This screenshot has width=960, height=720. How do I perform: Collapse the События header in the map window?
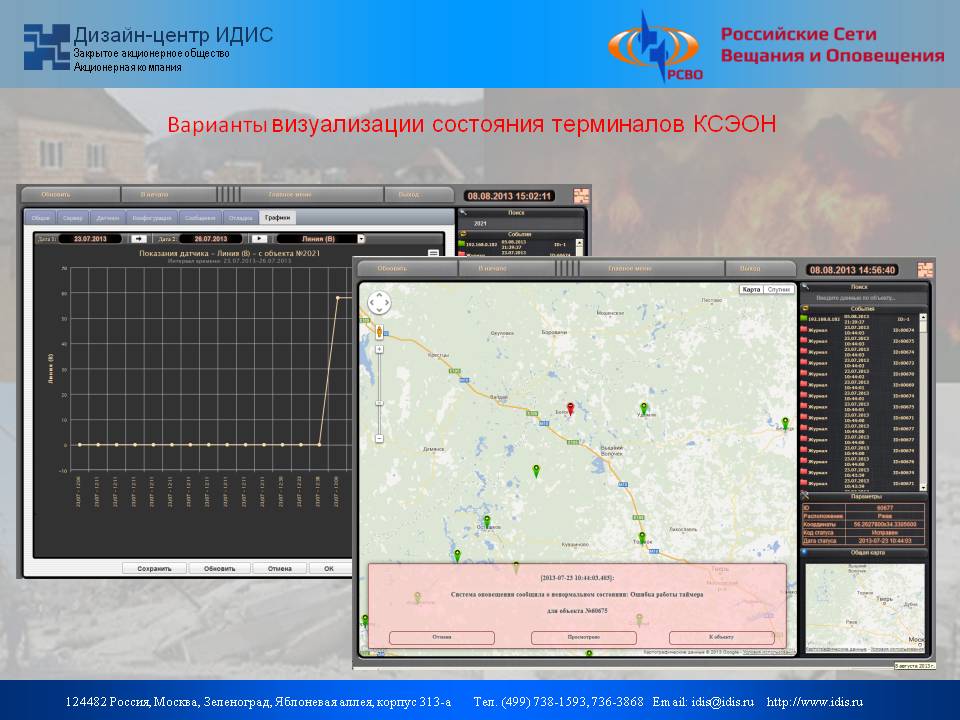coord(865,309)
